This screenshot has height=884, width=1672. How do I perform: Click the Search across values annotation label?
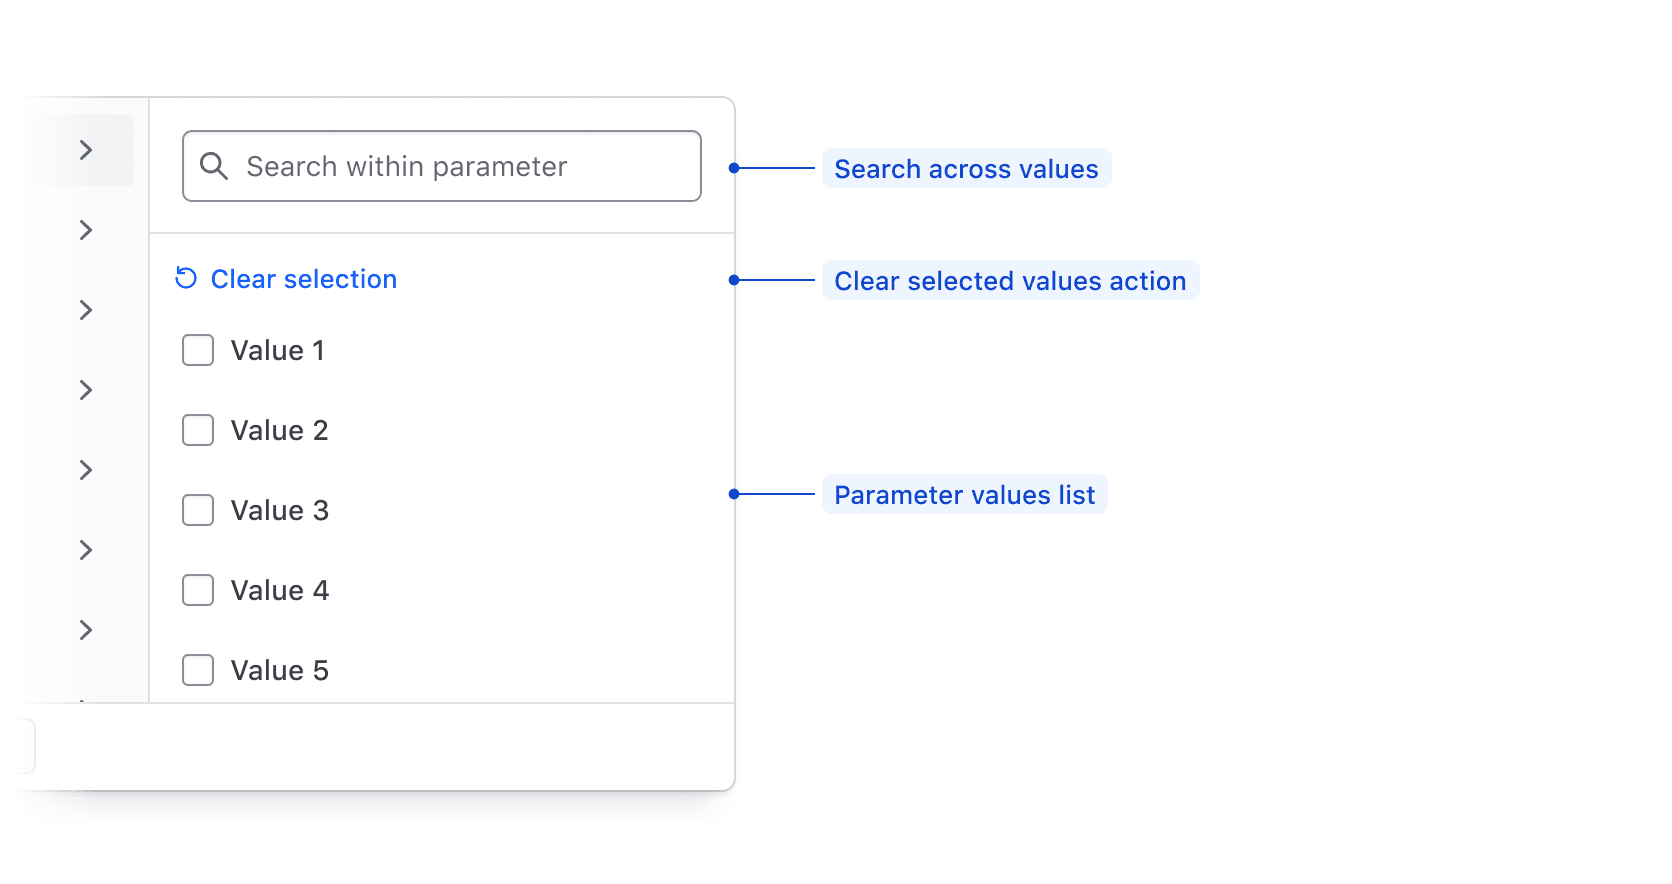966,169
